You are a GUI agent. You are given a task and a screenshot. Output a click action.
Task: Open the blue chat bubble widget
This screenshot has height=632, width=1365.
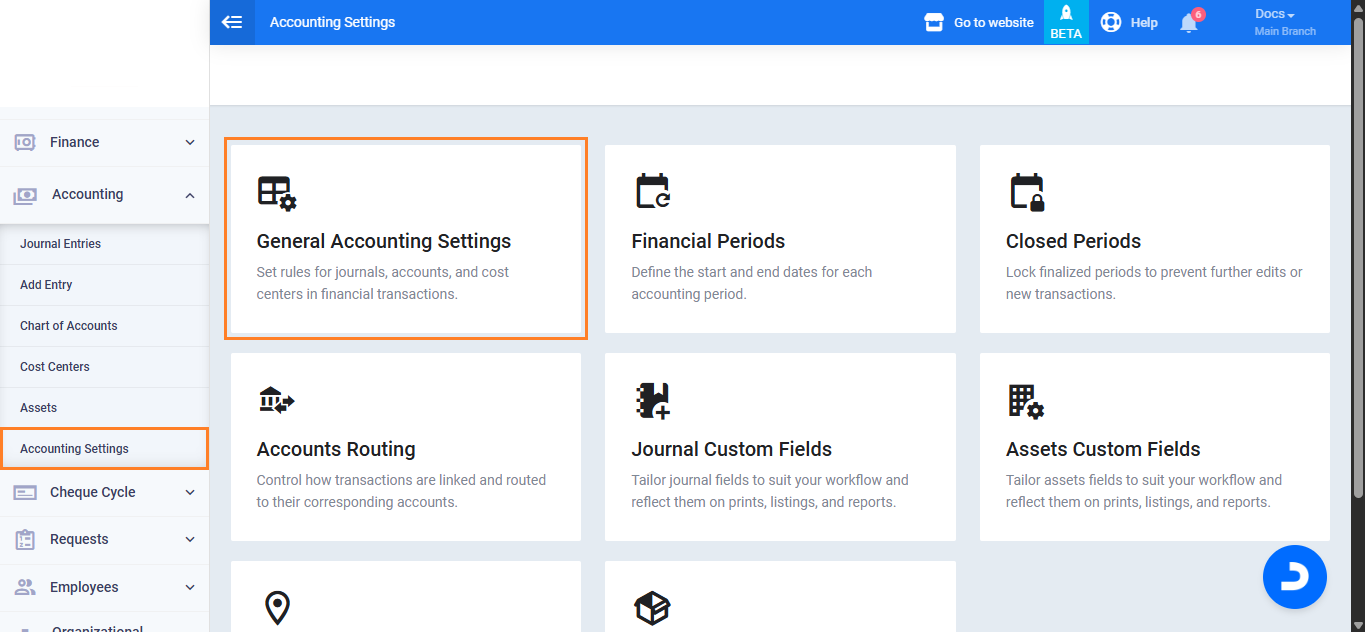(x=1294, y=577)
